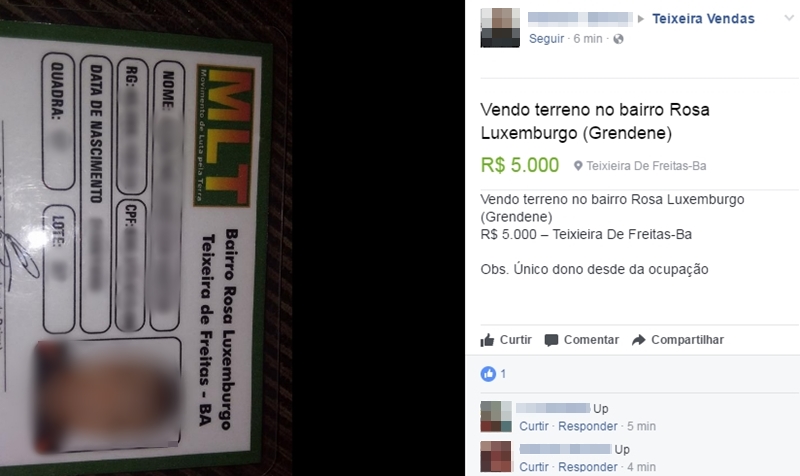This screenshot has width=800, height=476.
Task: Click the 6 min post timestamp
Action: click(588, 39)
